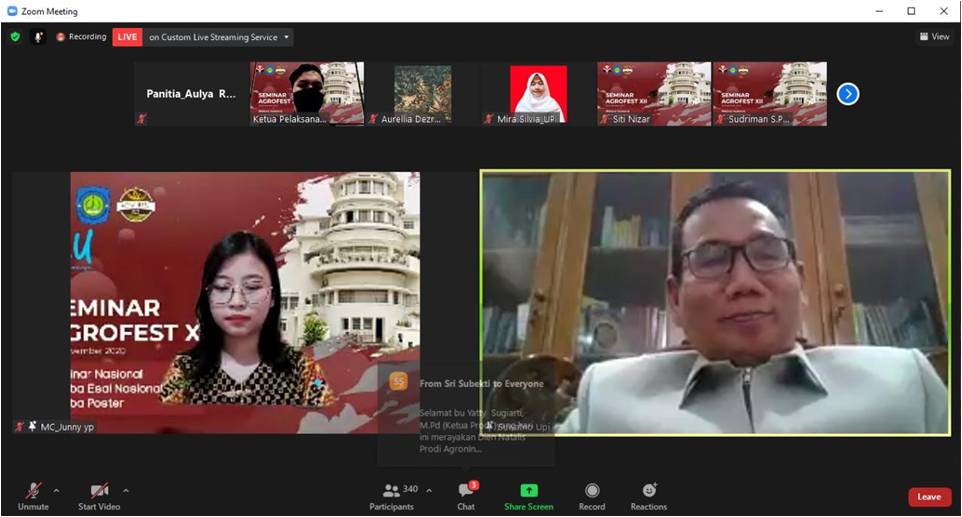Select Panitia_Aulya participant tile
This screenshot has width=962, height=517.
coord(191,94)
